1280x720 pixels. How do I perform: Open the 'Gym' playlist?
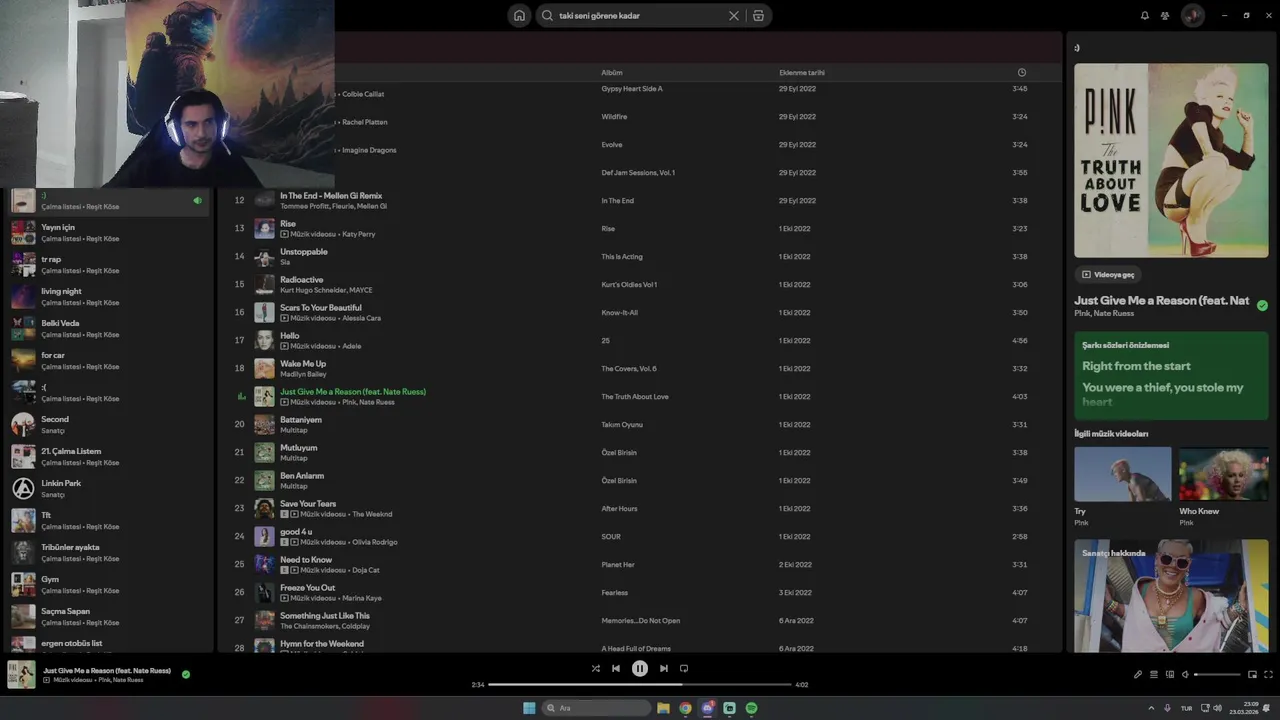[110, 584]
